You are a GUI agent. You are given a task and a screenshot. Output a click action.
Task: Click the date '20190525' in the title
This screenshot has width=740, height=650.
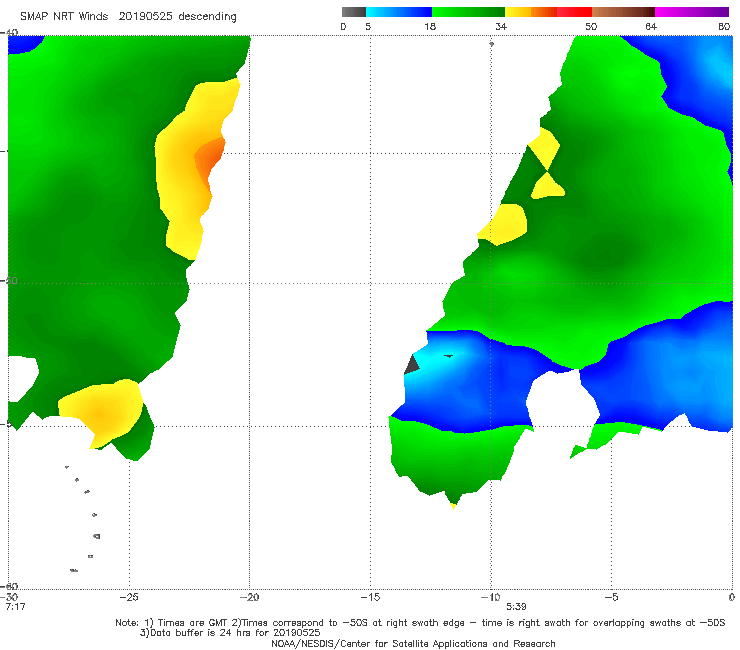click(145, 17)
